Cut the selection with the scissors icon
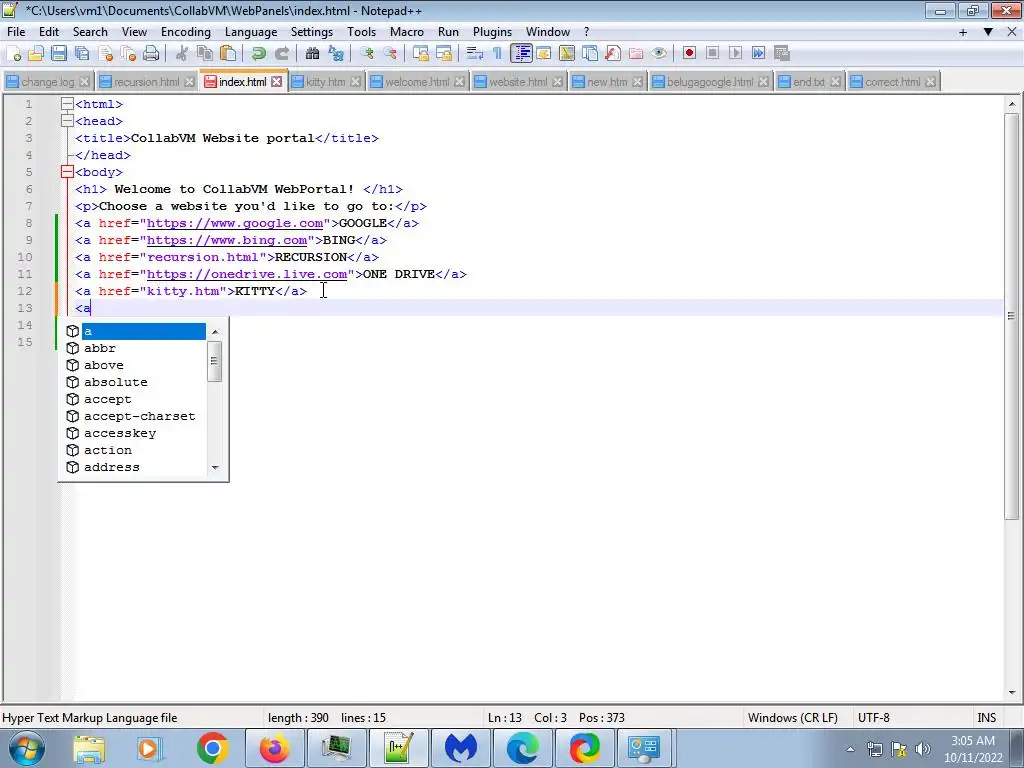 pyautogui.click(x=182, y=54)
